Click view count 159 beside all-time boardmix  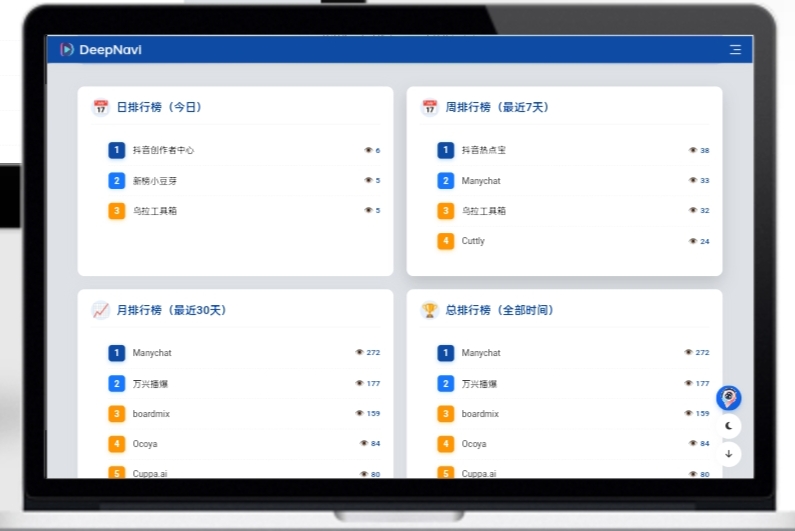click(702, 413)
